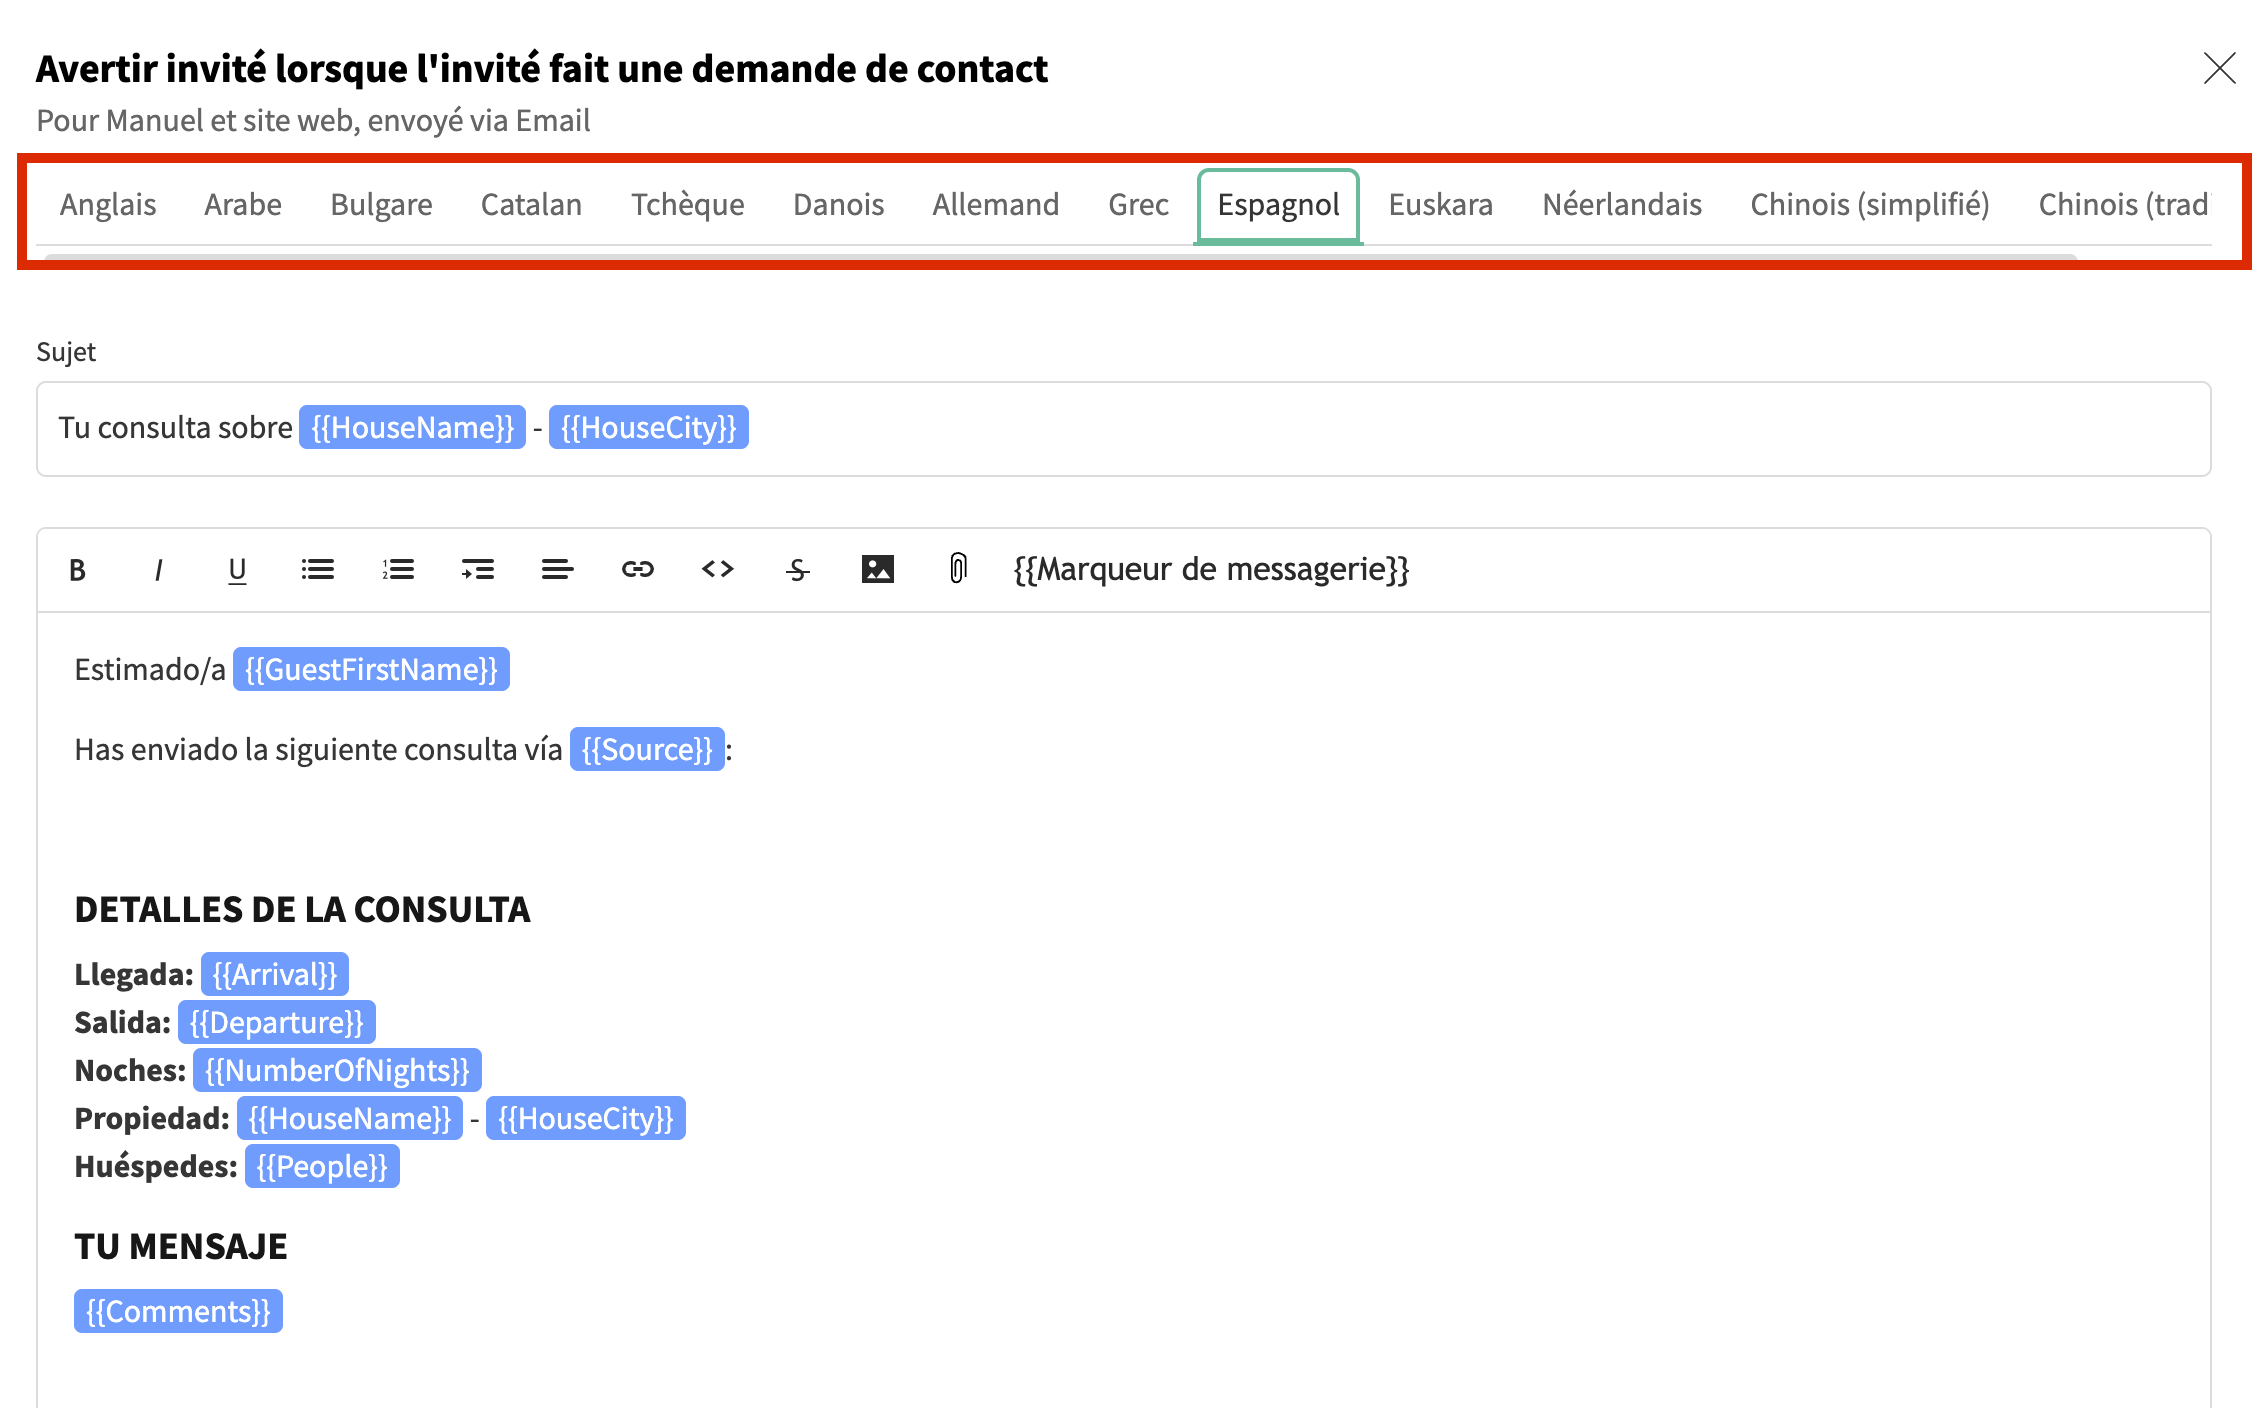Increase text indent

coord(478,570)
